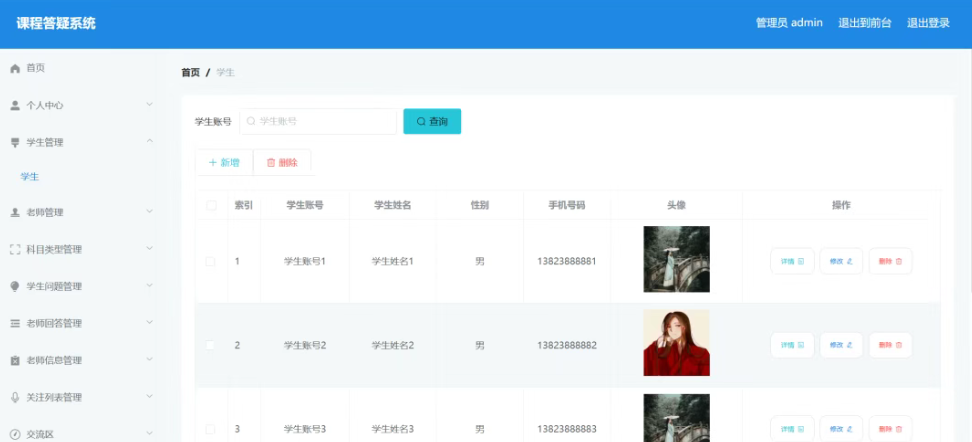Expand the 科目类型管理 chevron

pyautogui.click(x=149, y=248)
